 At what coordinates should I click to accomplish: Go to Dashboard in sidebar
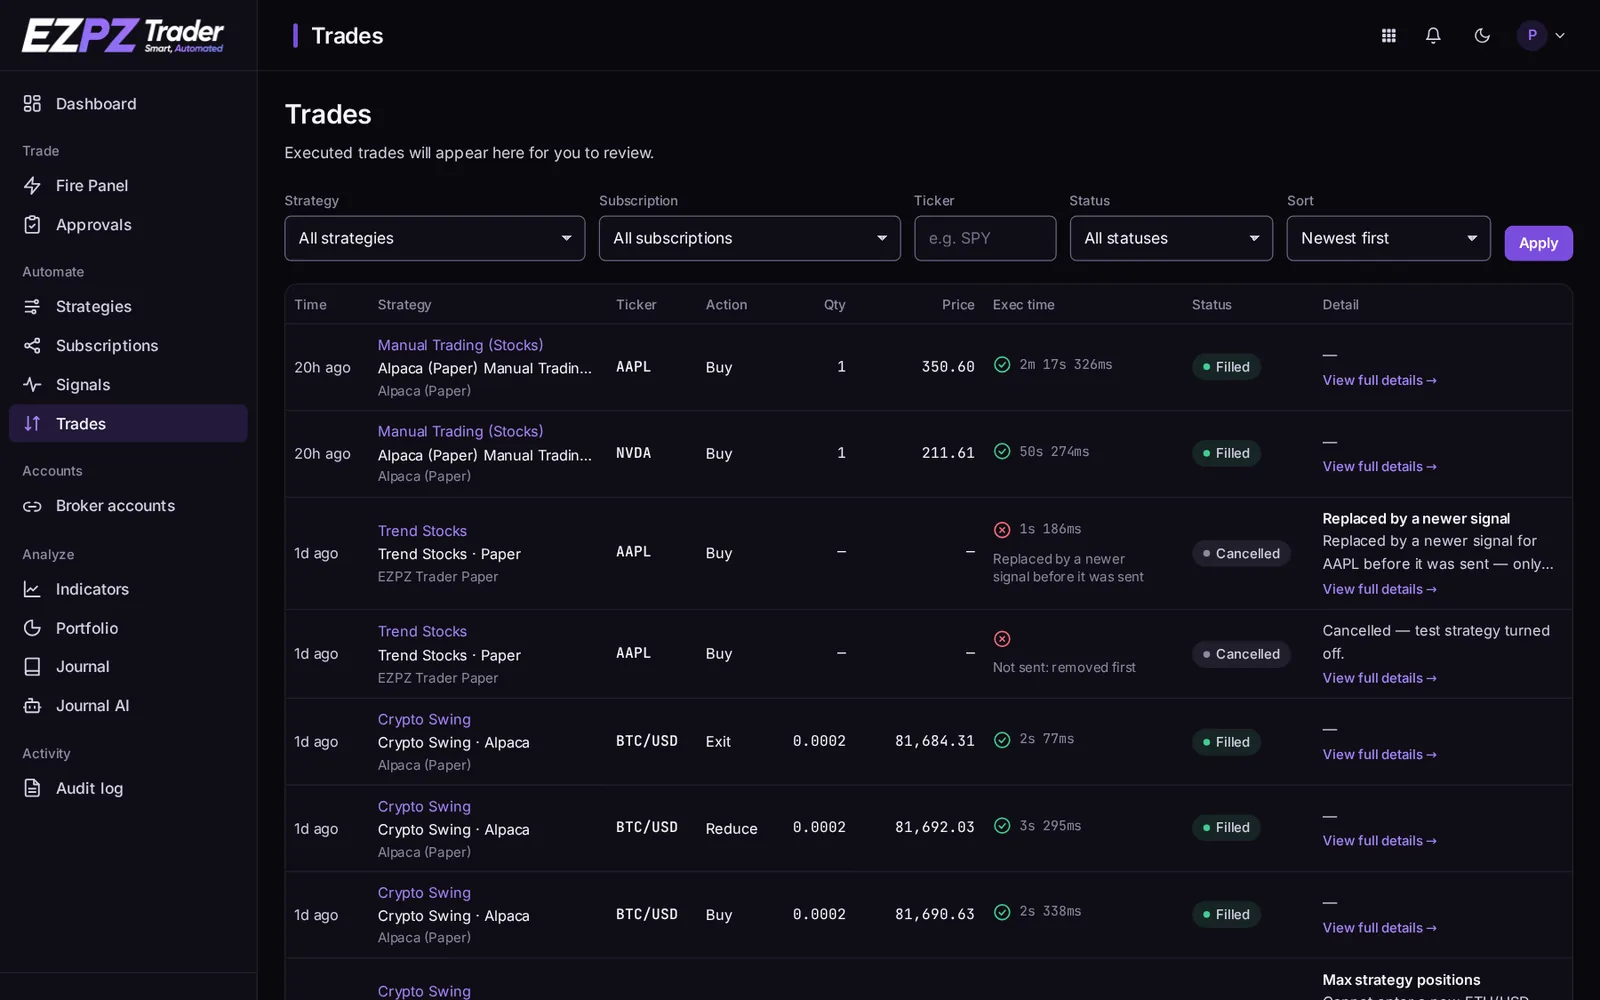click(128, 104)
